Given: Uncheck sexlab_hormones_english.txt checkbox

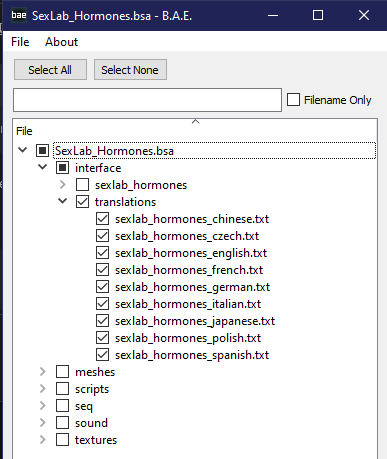Looking at the screenshot, I should (x=102, y=253).
